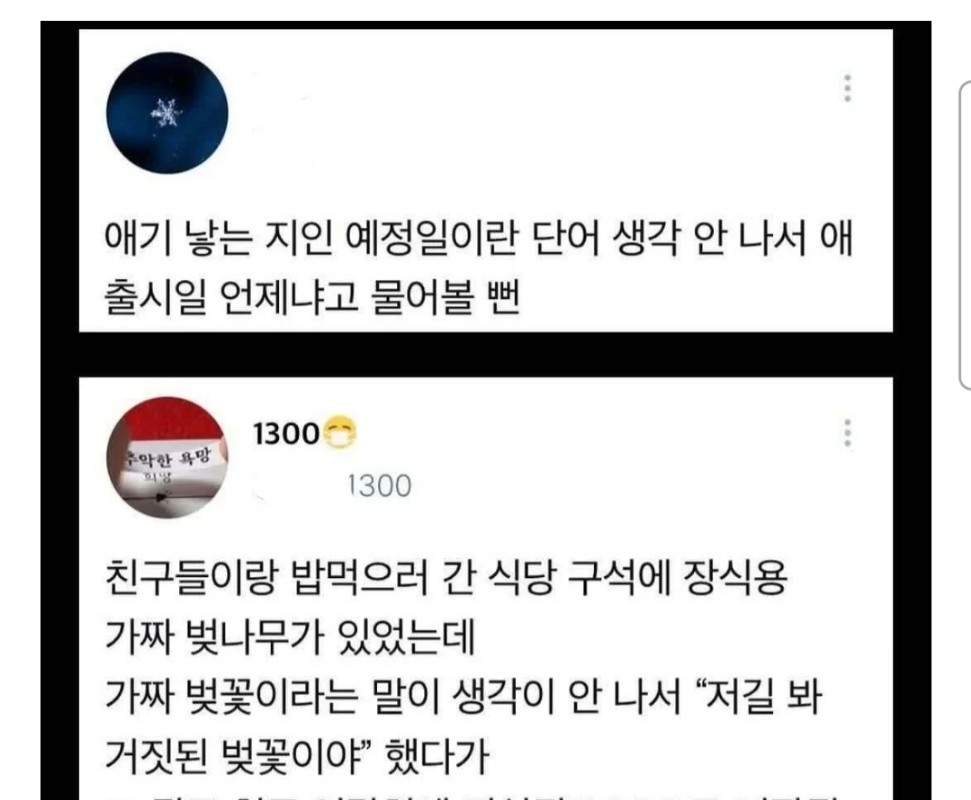This screenshot has height=800, width=971.
Task: Click the rounded panel at right edge
Action: [x=965, y=235]
